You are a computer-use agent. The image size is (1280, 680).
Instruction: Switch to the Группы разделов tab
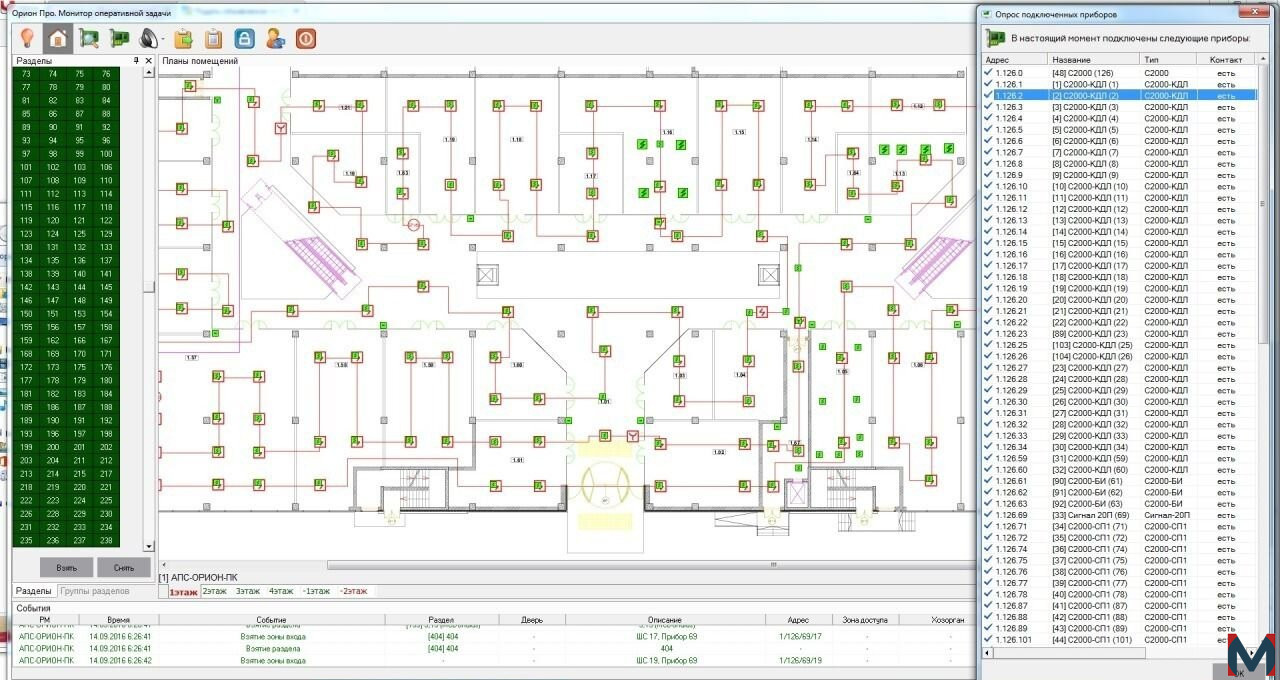coord(93,591)
